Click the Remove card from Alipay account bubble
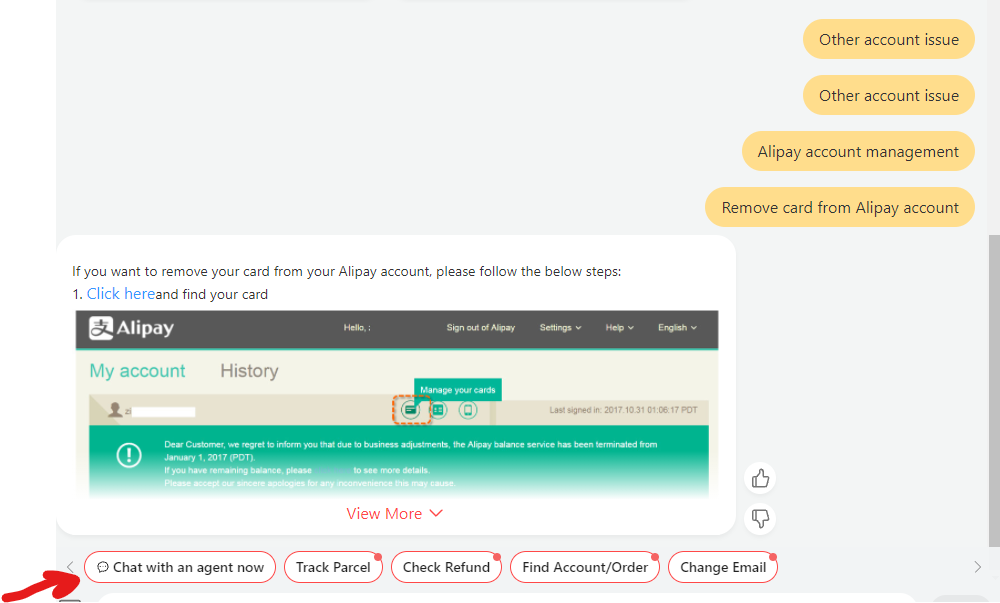The width and height of the screenshot is (1000, 603). 839,208
